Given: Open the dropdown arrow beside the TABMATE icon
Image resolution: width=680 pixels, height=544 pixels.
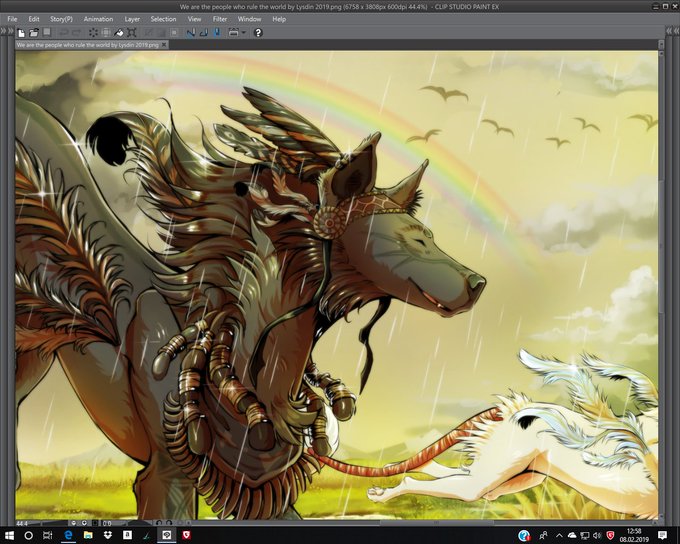Looking at the screenshot, I should click(x=243, y=33).
